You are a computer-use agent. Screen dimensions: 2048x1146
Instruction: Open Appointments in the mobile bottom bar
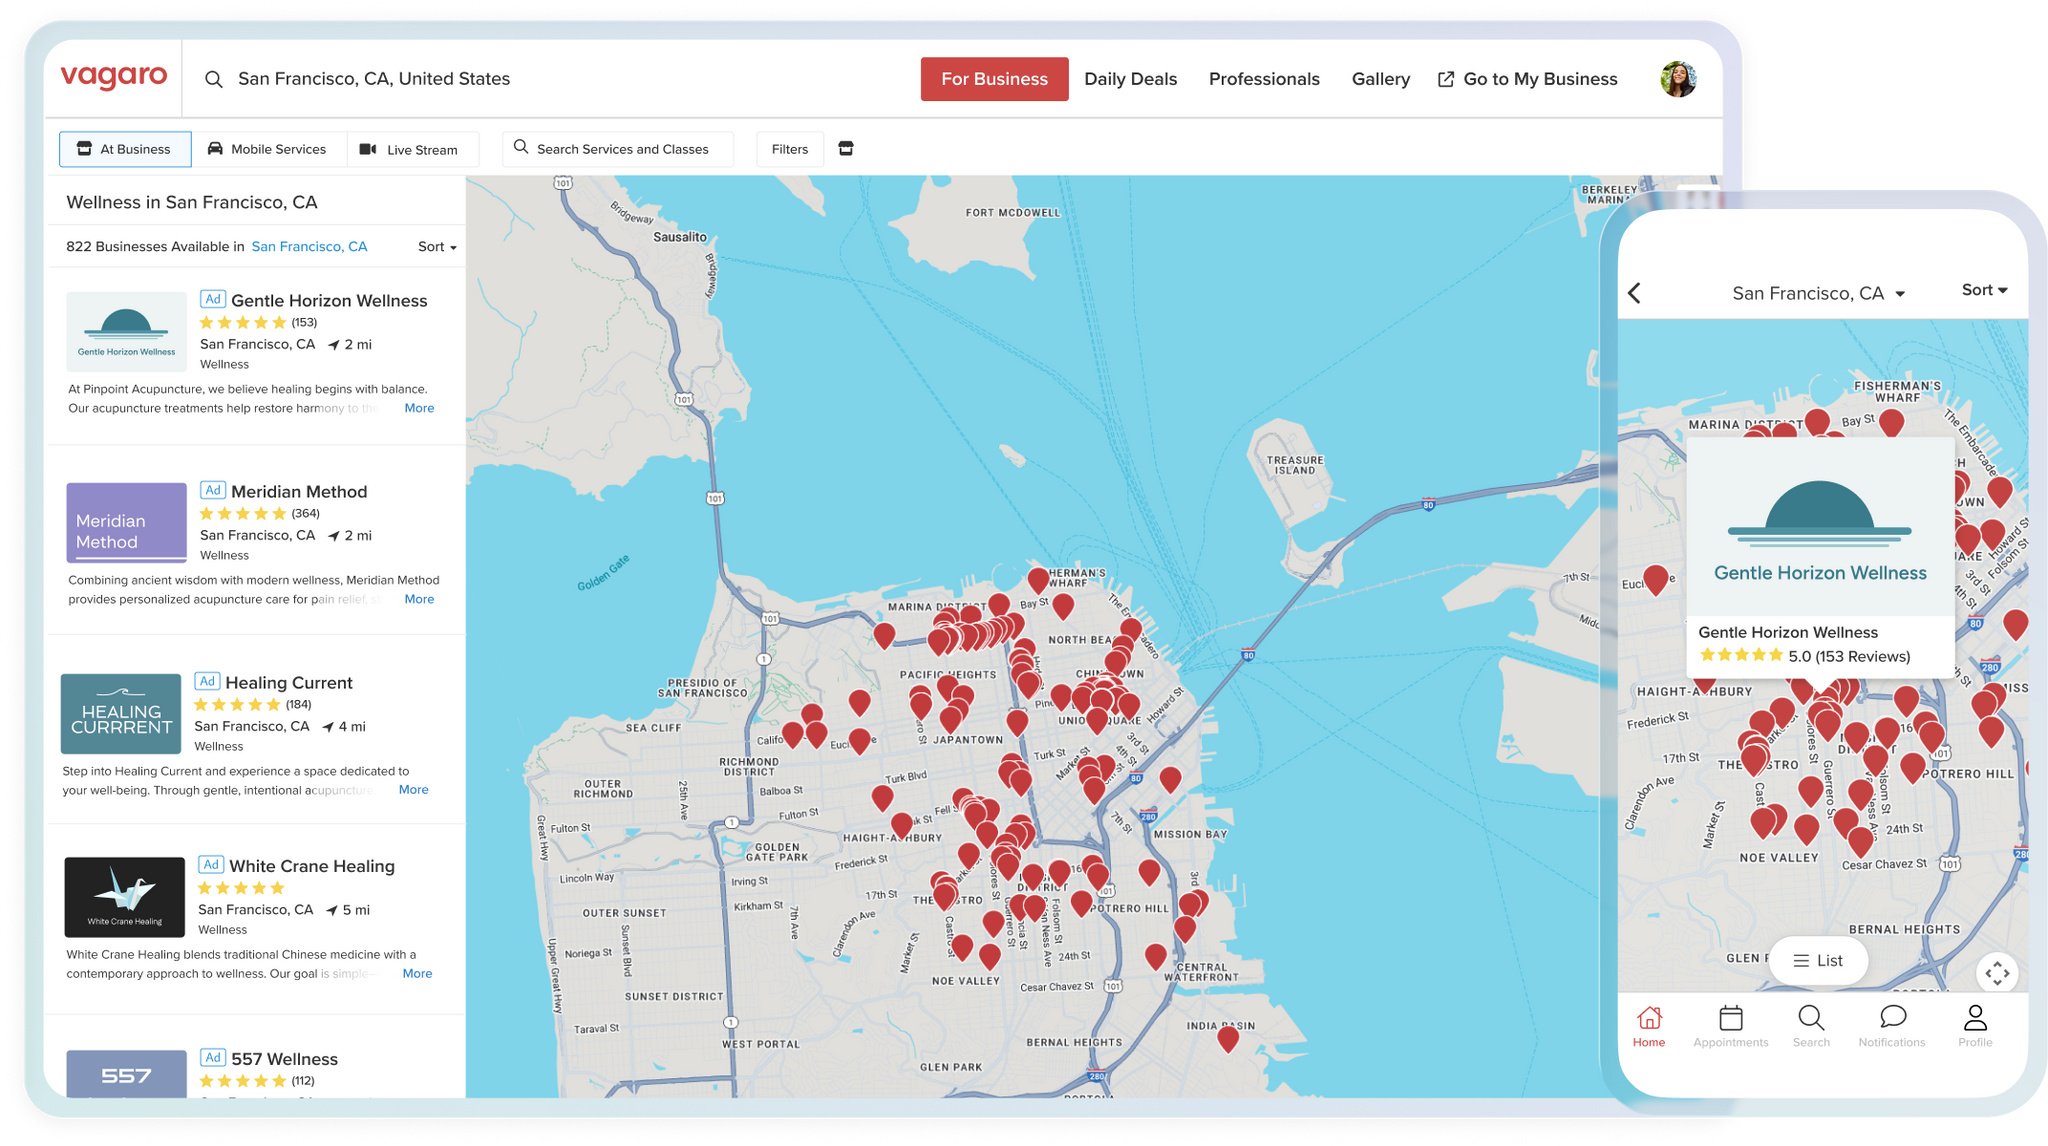1731,1026
